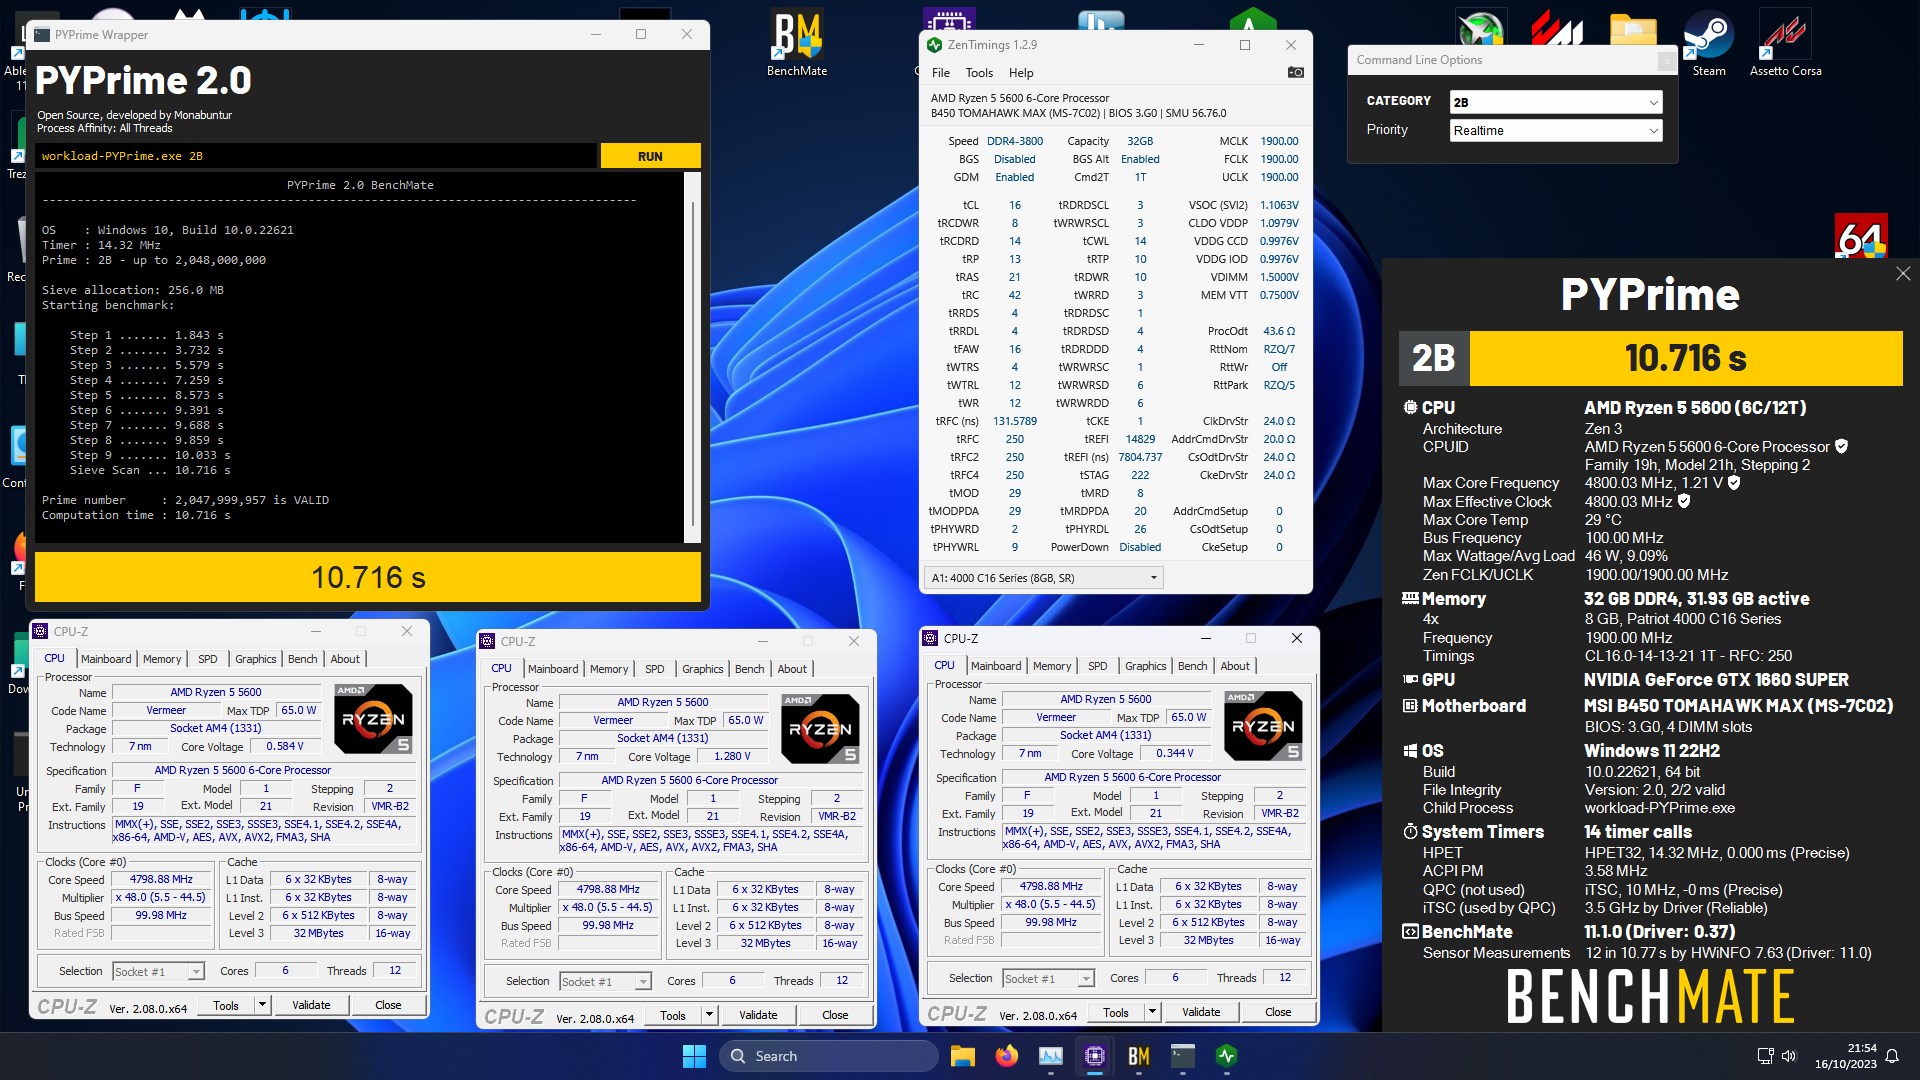Click 'NVIDIA GeForce GTX 1660 SUPER' in BenchMate panel

coord(1716,680)
